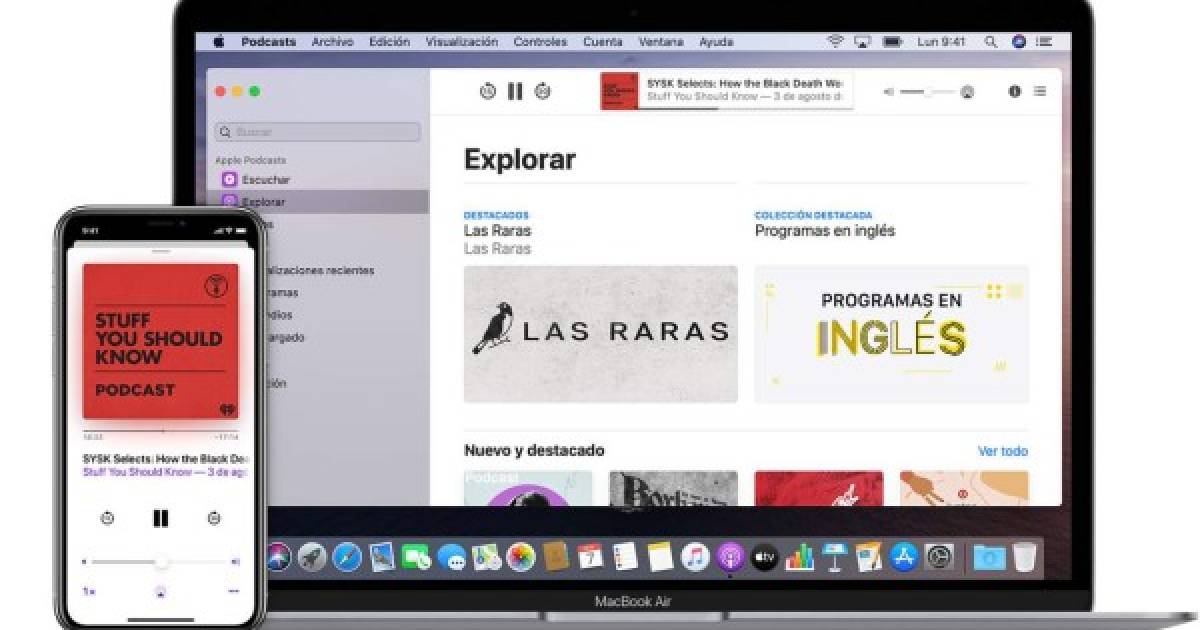Open Photos from the Dock

coord(520,557)
